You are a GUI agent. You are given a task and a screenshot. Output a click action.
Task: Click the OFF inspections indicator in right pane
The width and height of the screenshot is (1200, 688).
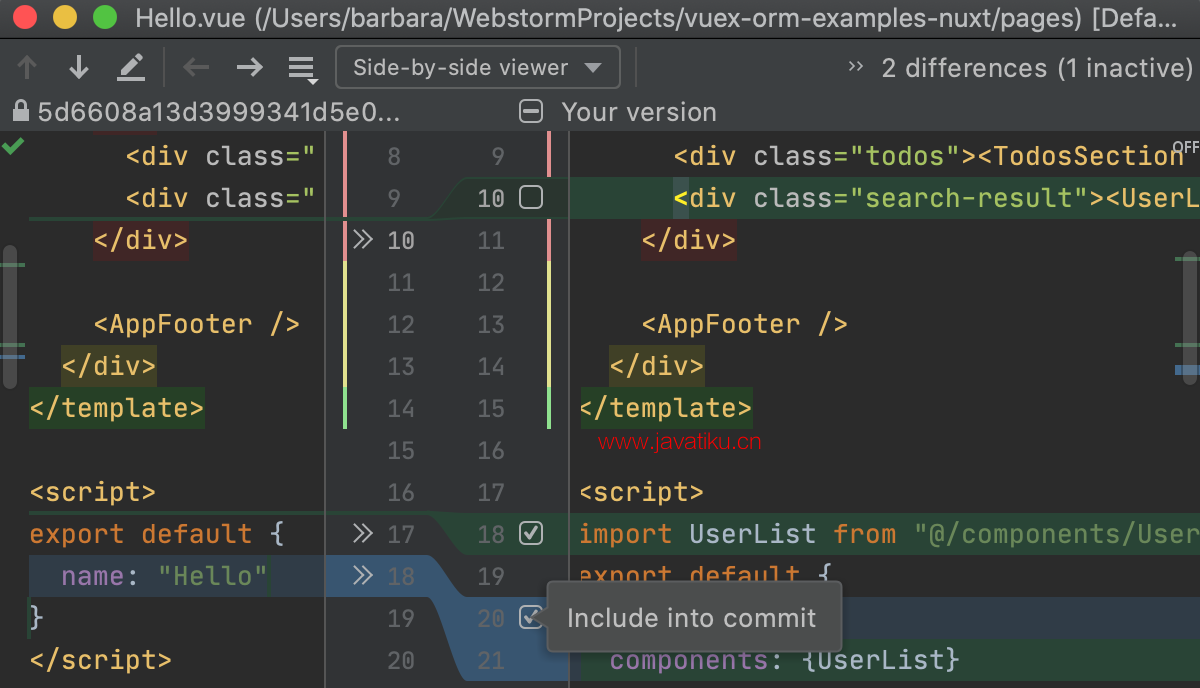[1185, 147]
